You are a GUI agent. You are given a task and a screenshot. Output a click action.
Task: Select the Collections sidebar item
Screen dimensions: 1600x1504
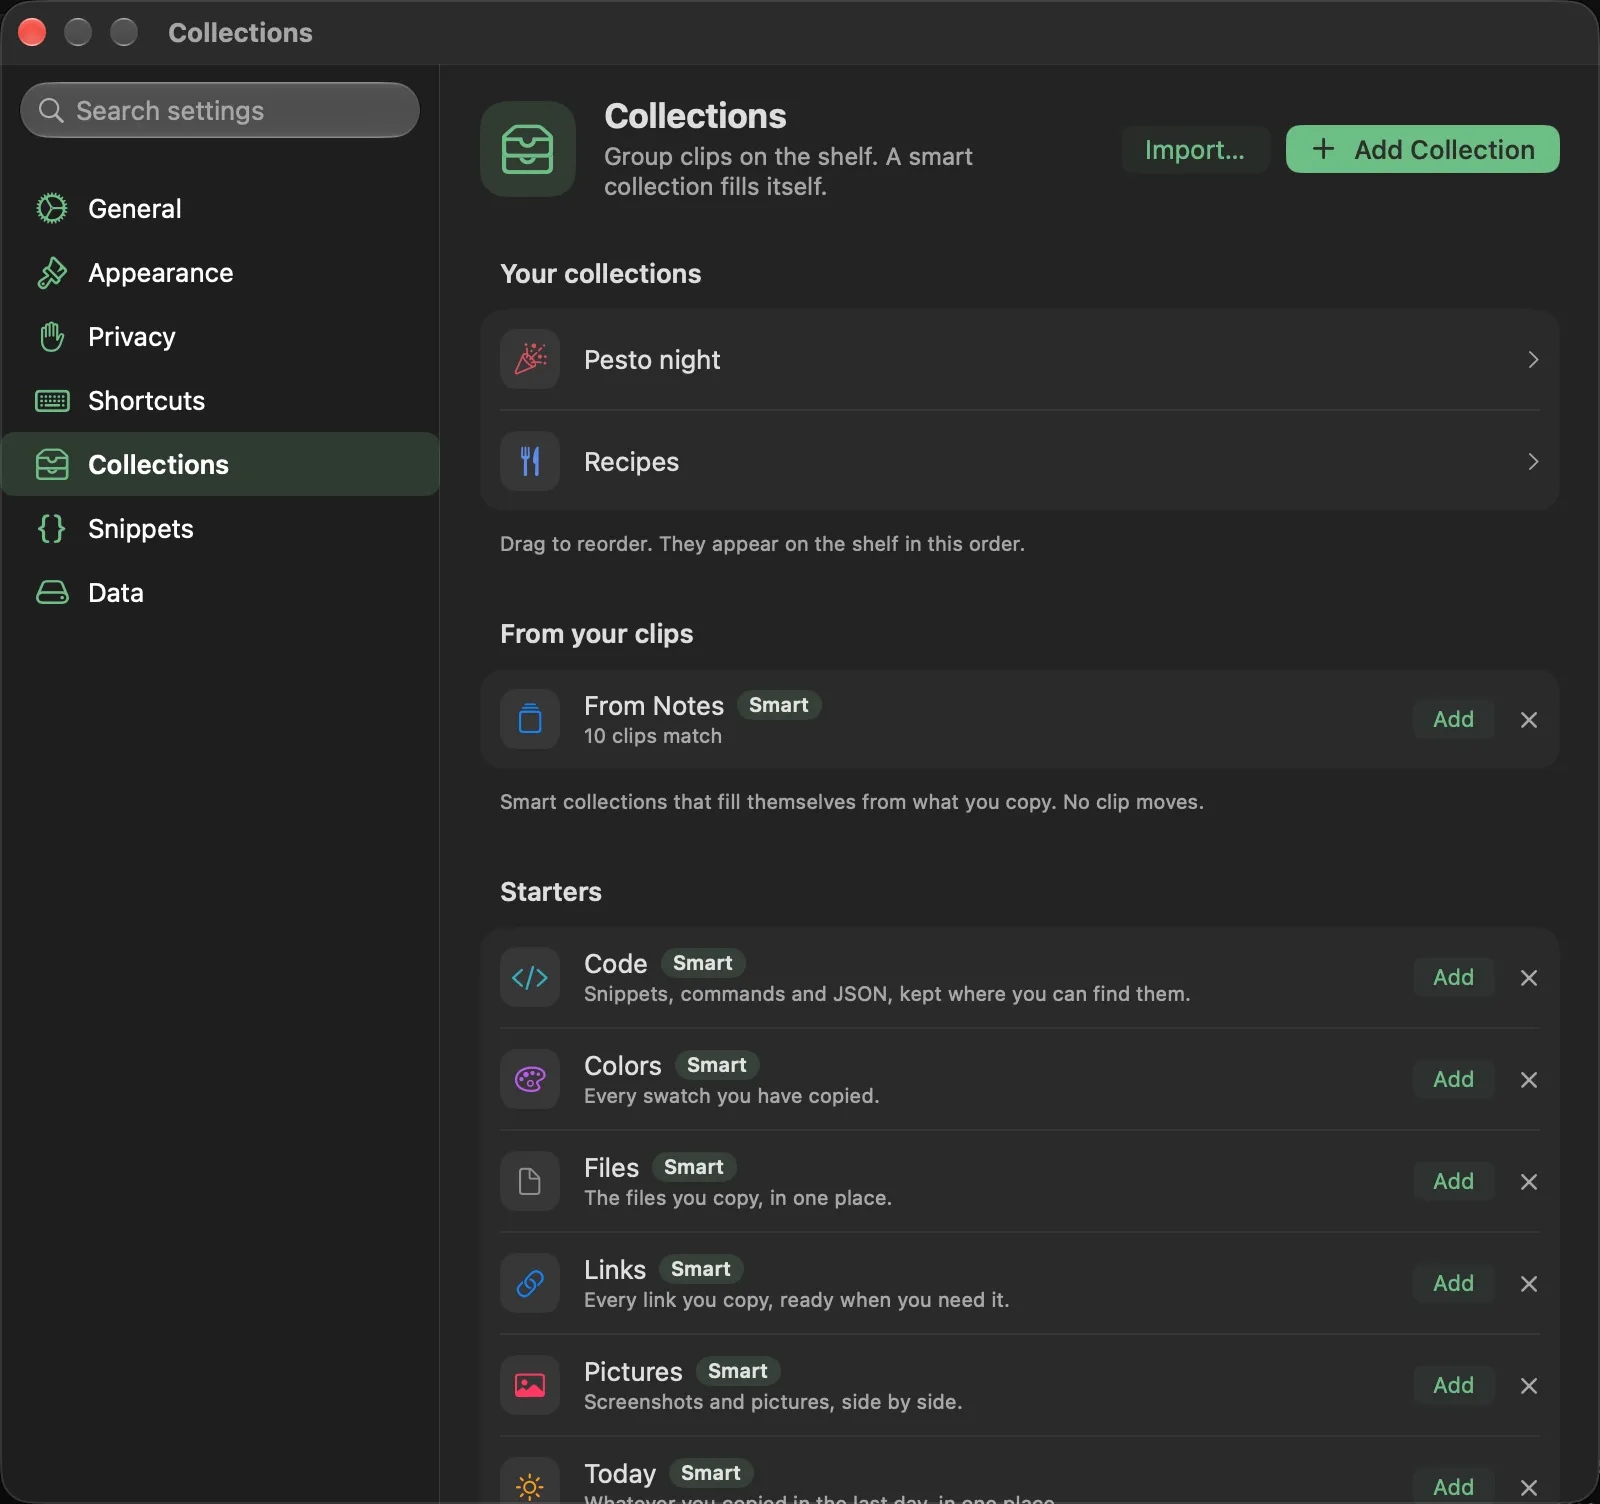(x=220, y=464)
